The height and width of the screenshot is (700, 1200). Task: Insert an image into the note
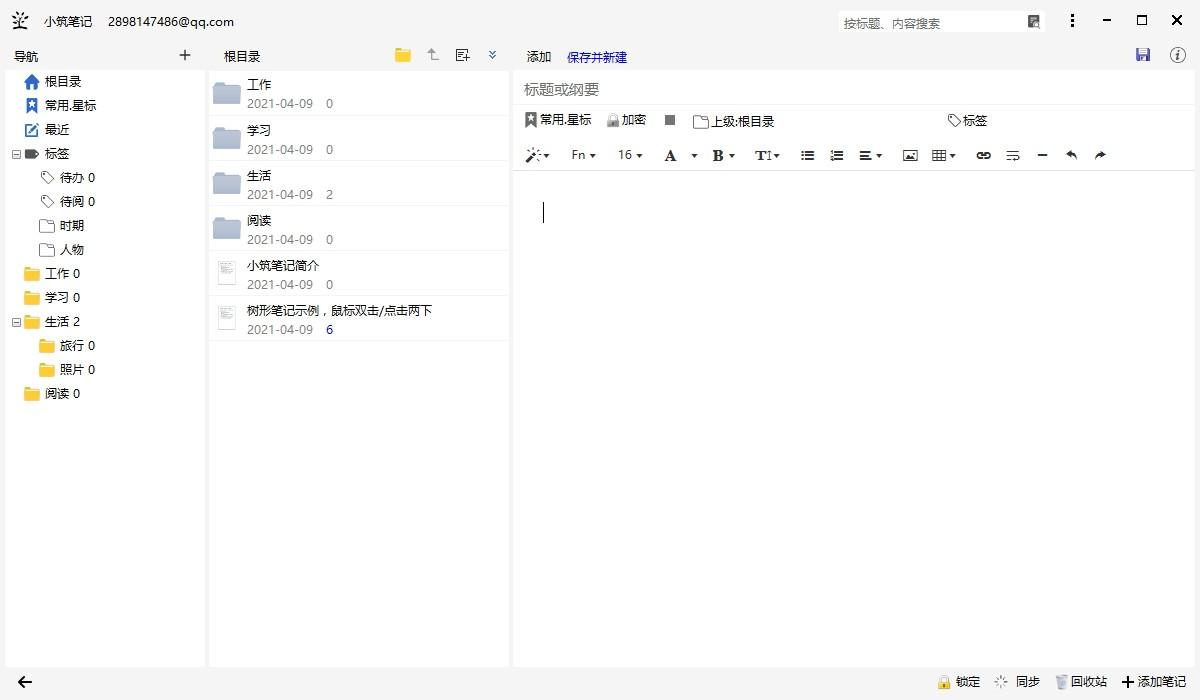(910, 155)
